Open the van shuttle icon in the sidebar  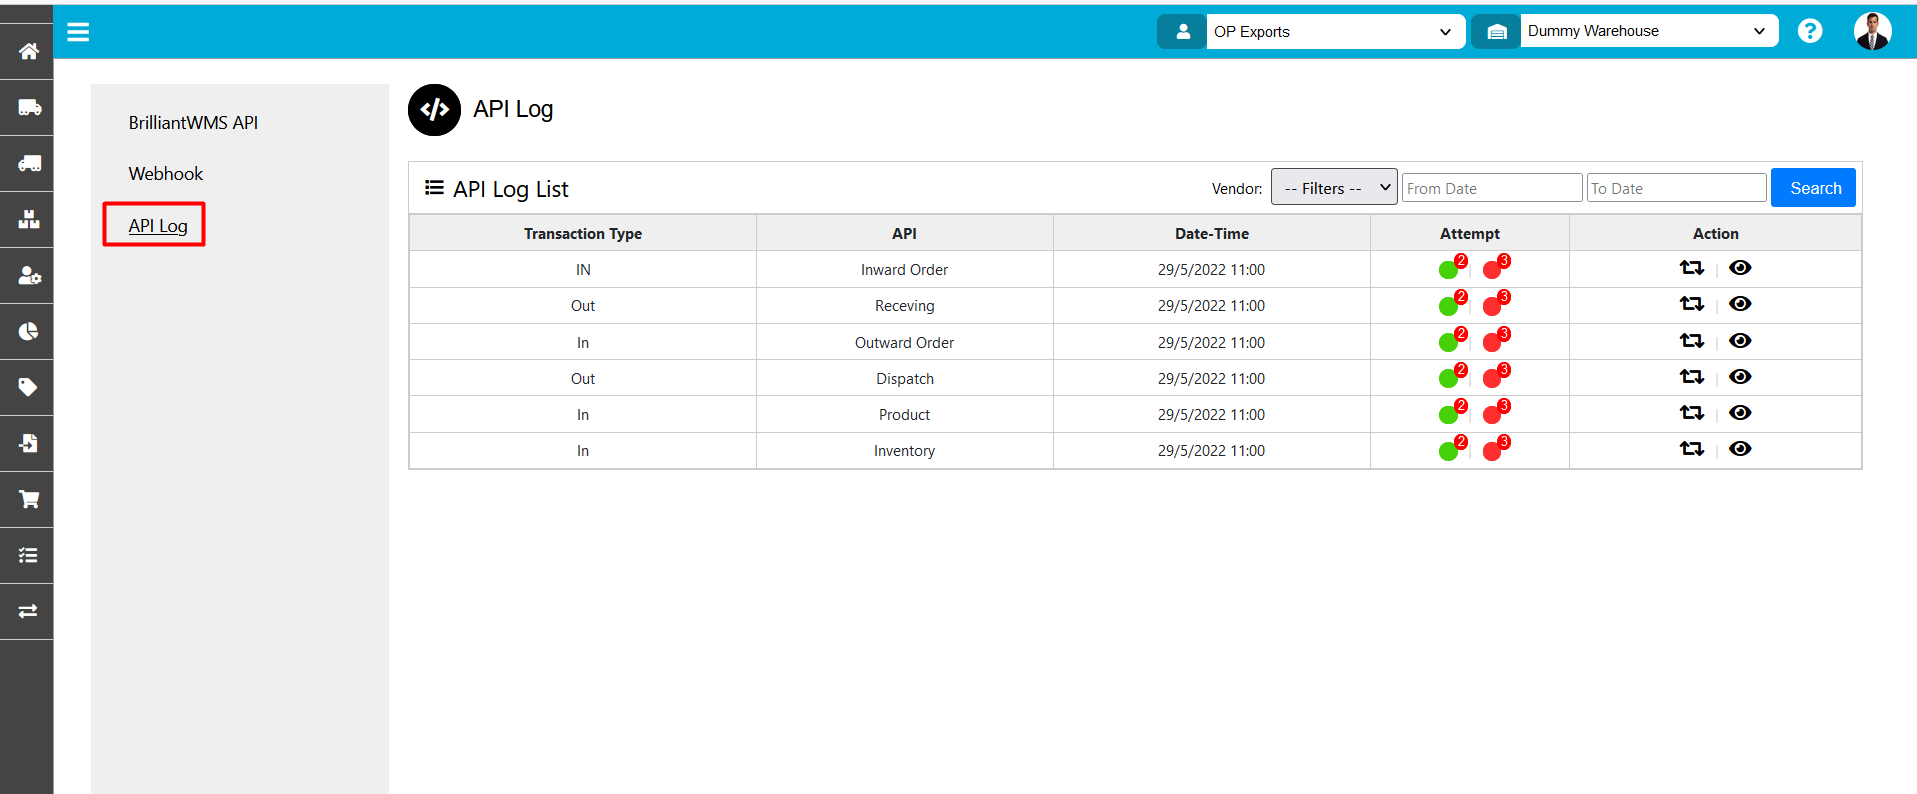click(28, 163)
